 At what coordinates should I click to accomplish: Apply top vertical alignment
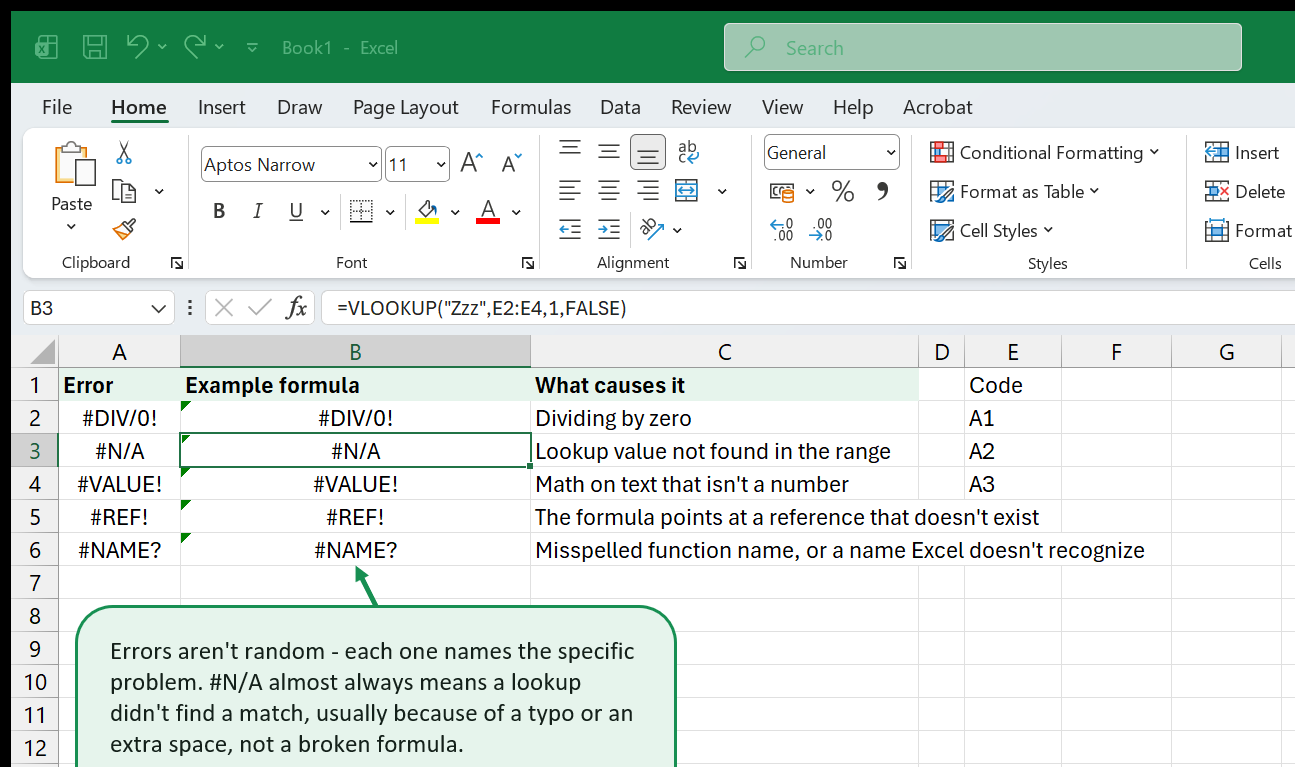570,151
